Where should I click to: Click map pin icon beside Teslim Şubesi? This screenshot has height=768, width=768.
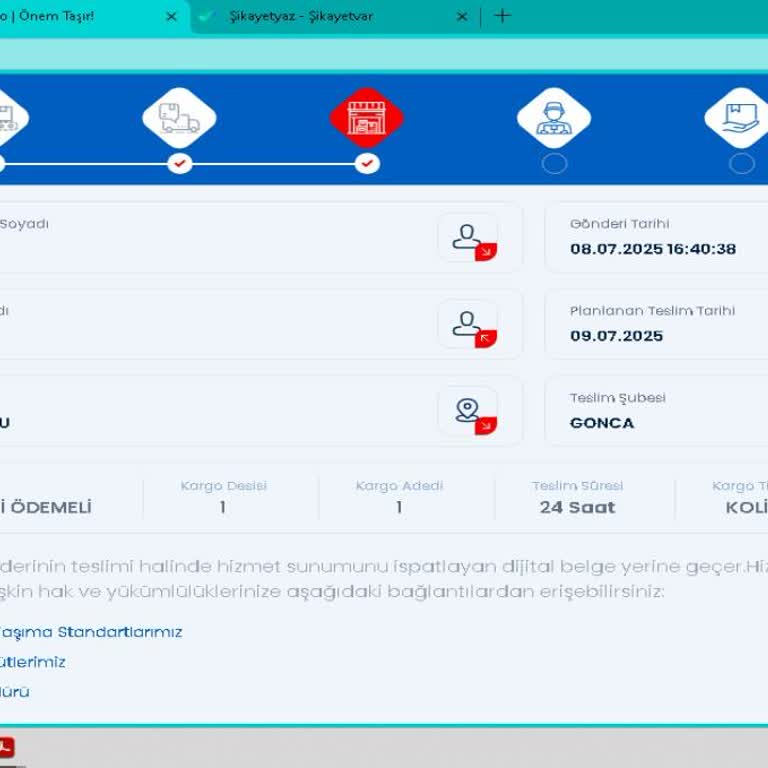point(467,411)
